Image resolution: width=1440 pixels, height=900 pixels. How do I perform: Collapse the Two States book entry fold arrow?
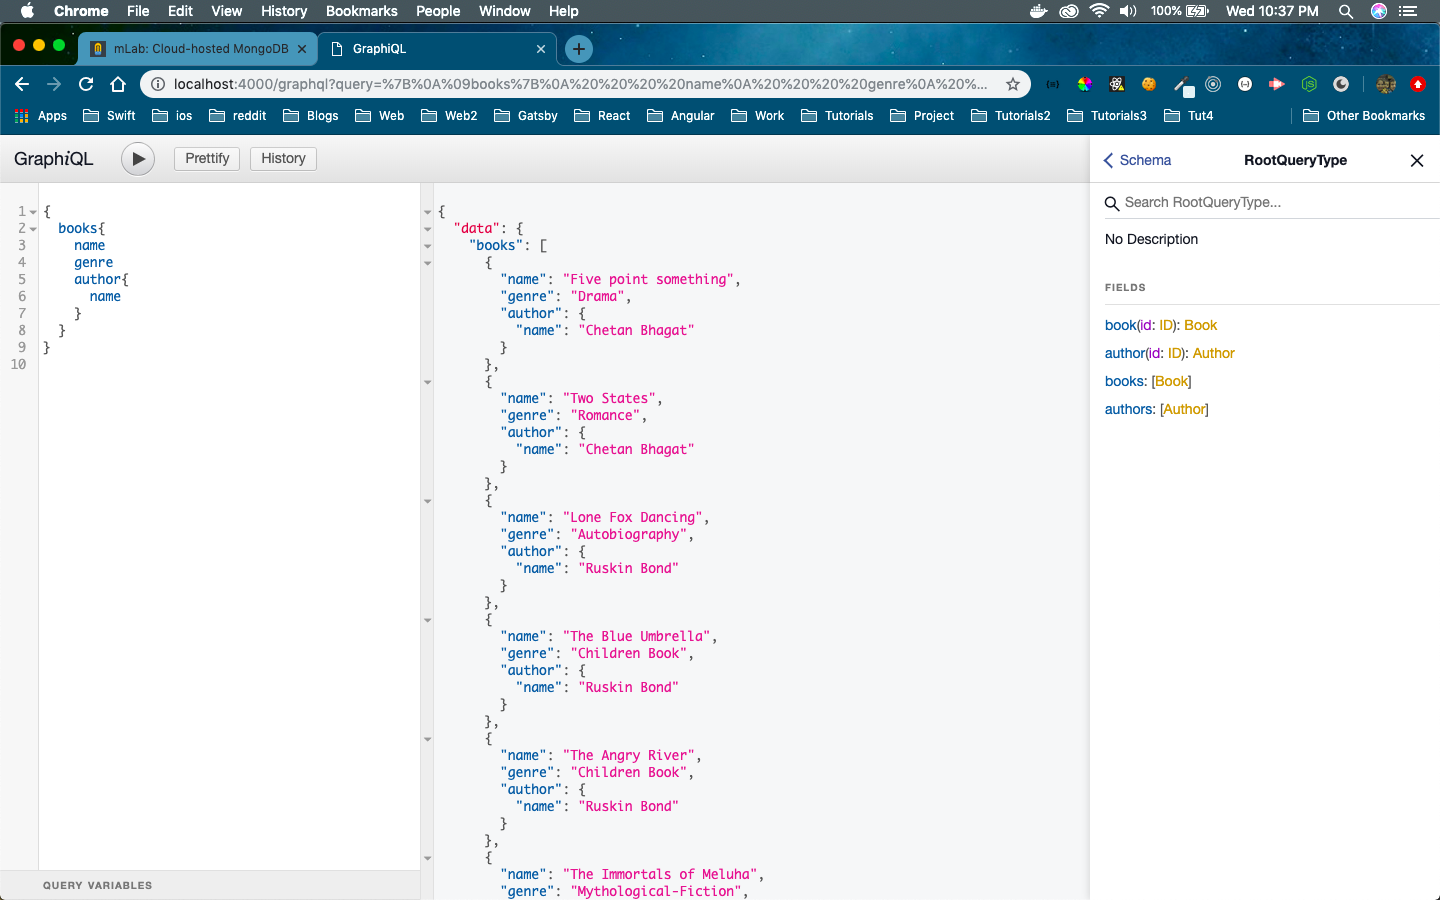(428, 382)
